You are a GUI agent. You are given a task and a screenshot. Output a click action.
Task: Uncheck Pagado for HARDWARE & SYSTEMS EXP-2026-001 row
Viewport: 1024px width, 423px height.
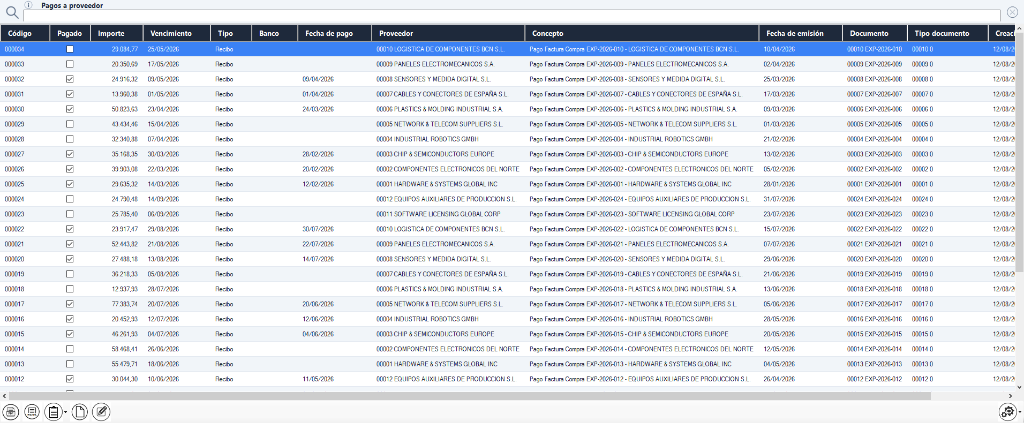click(x=70, y=184)
